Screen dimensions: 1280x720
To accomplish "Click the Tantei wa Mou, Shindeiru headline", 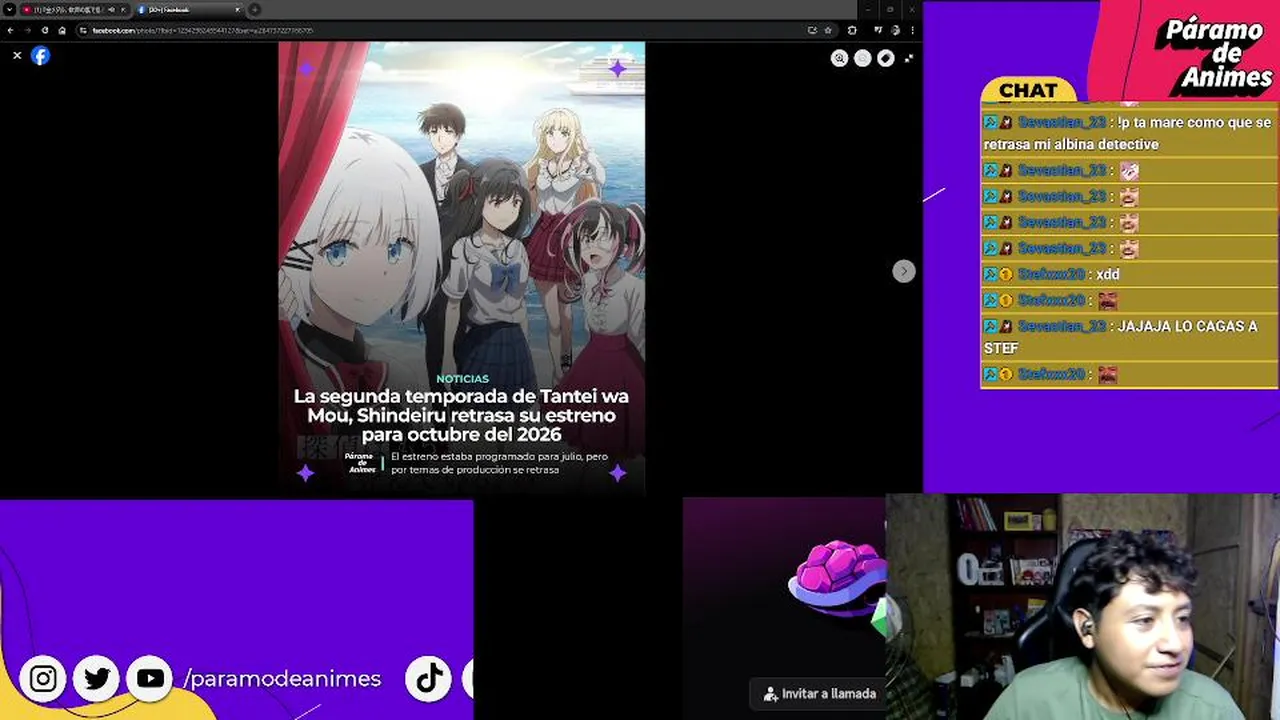I will [461, 415].
